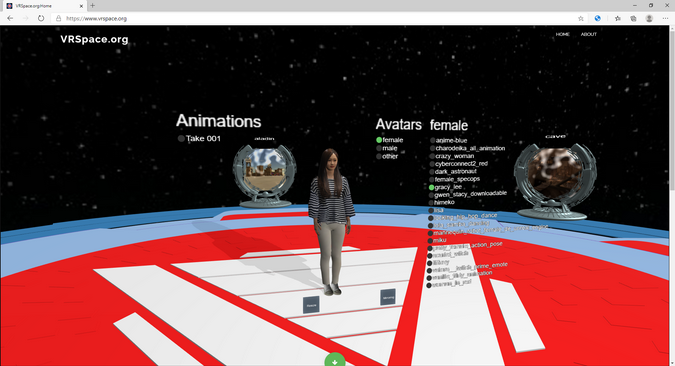Choose the miku avatar
The height and width of the screenshot is (366, 675).
(x=437, y=240)
